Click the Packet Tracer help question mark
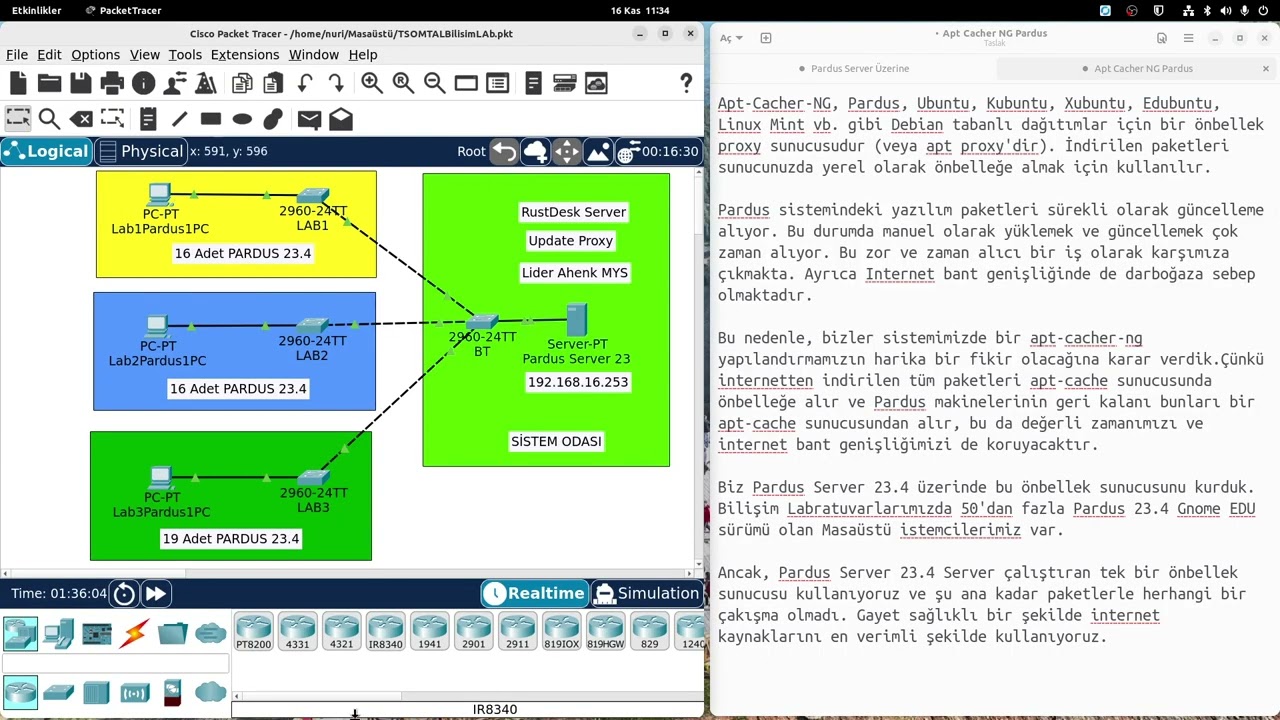 pyautogui.click(x=686, y=84)
